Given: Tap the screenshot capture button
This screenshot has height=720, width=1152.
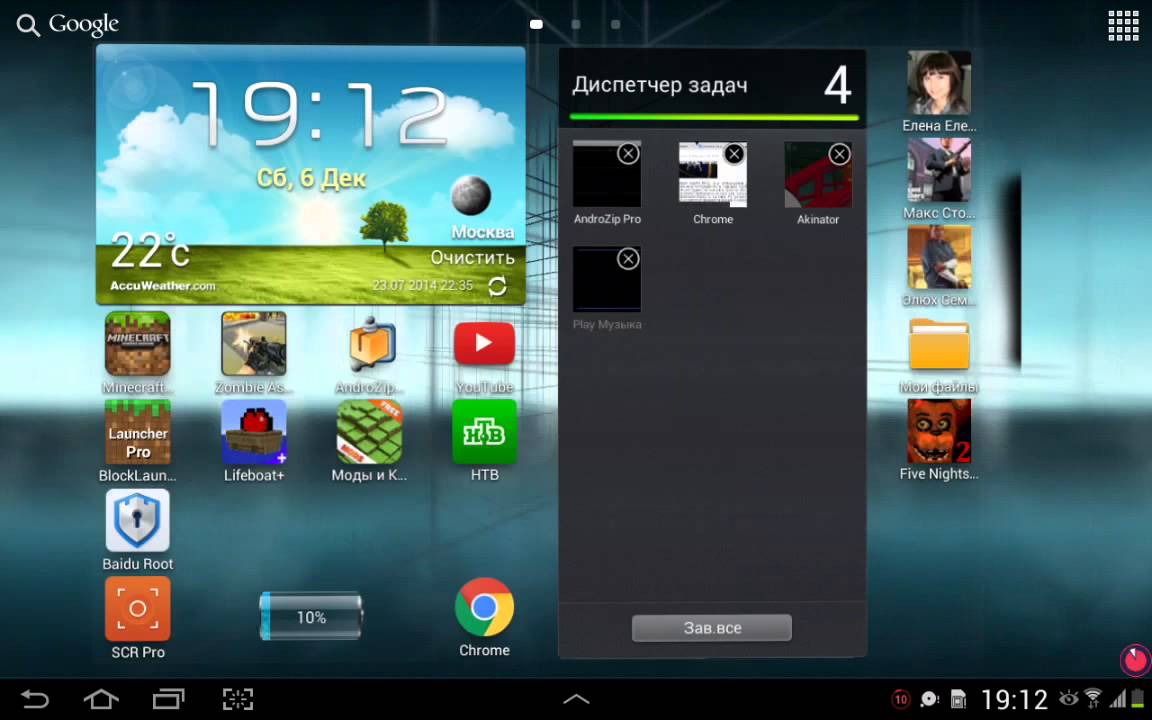Looking at the screenshot, I should click(238, 699).
